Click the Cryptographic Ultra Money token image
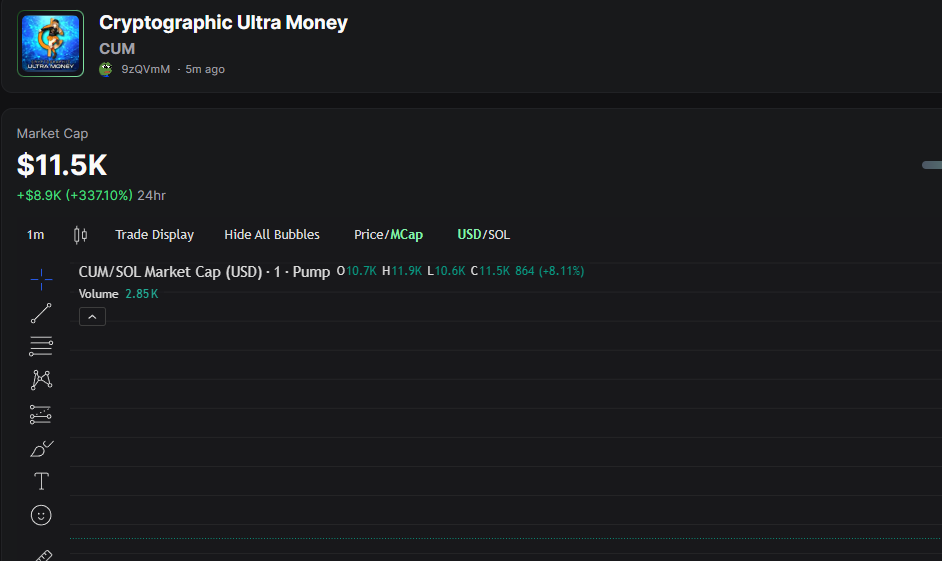942x561 pixels. coord(50,43)
